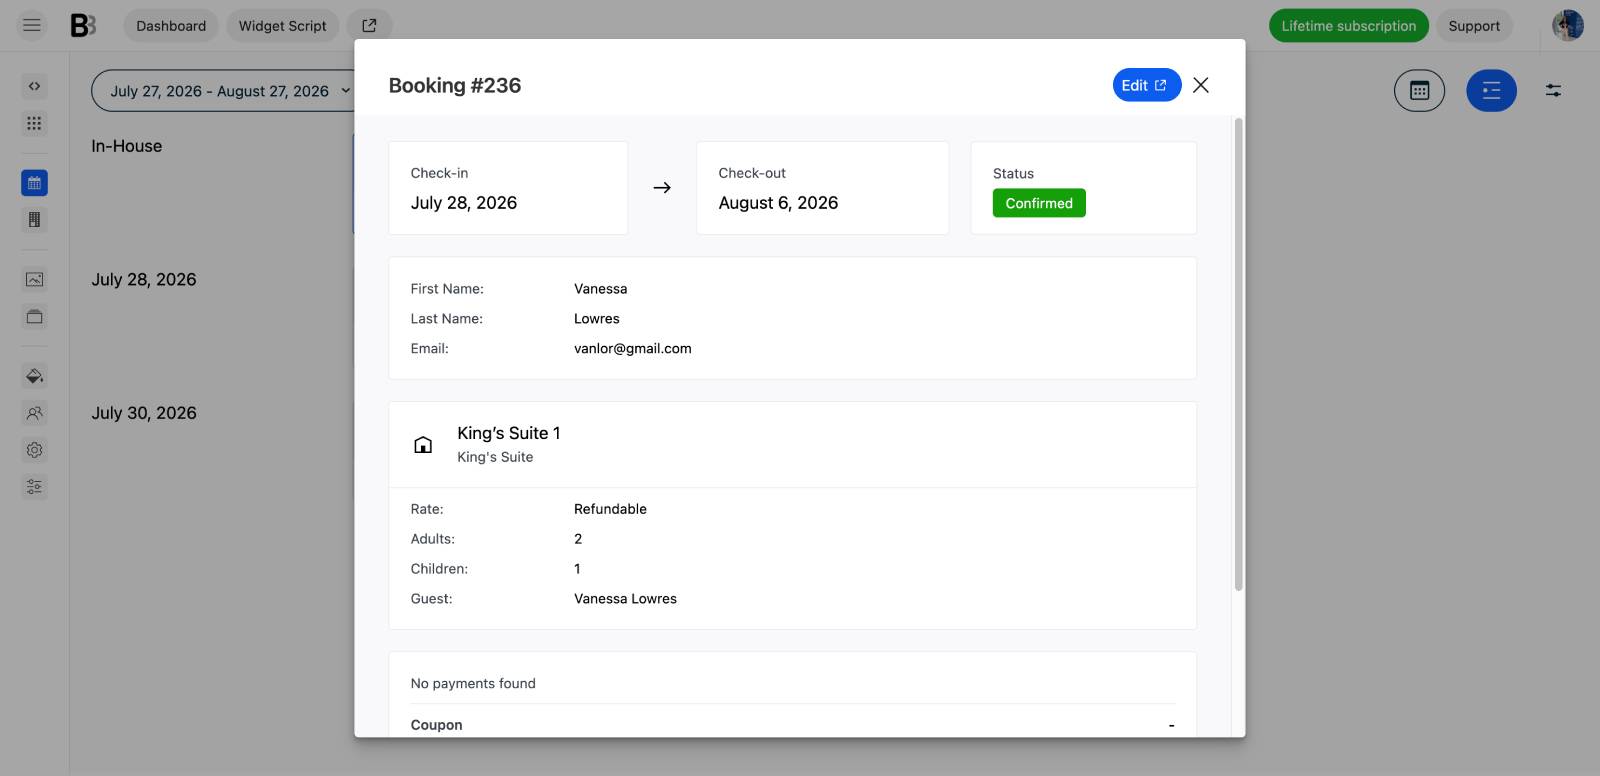Viewport: 1600px width, 776px height.
Task: Open the building sidebar icon
Action: pos(34,220)
